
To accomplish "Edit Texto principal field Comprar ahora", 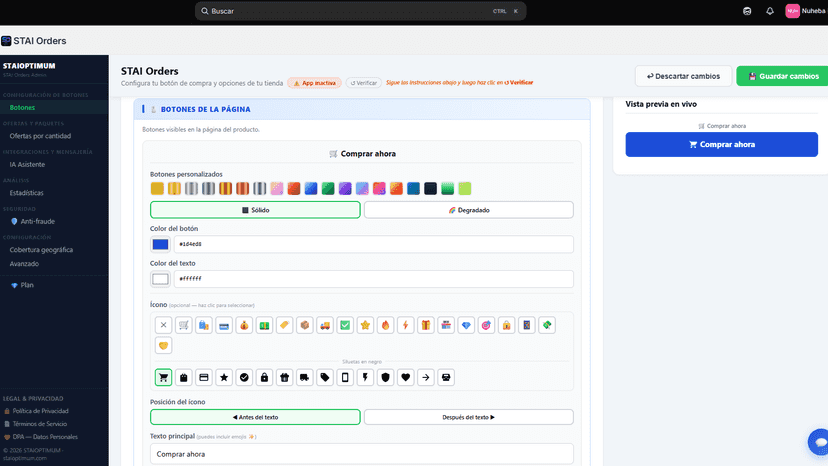I will [362, 454].
